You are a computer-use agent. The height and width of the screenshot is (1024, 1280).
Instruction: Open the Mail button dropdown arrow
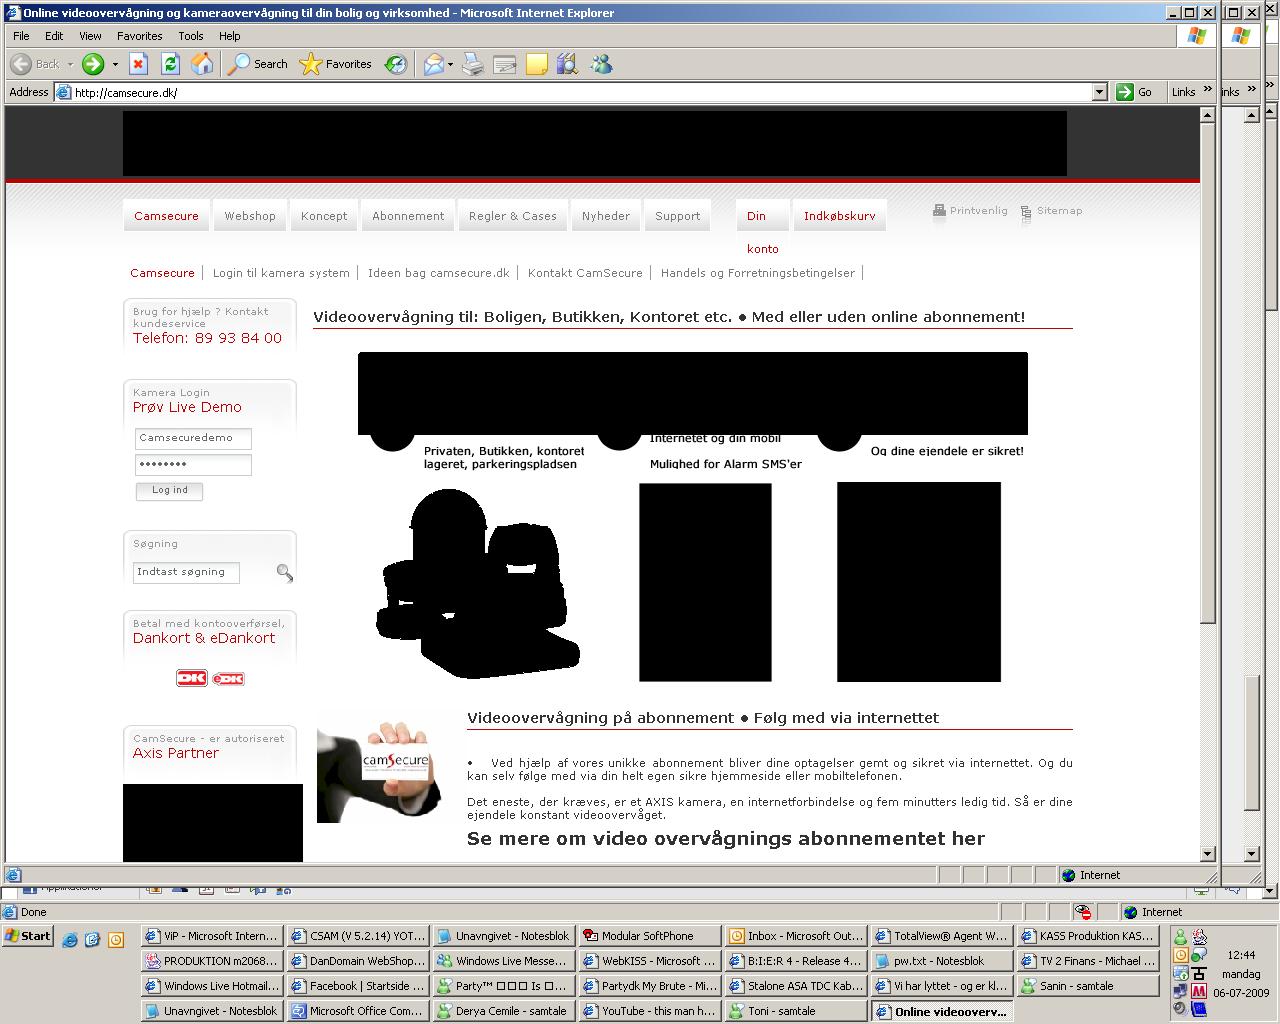coord(451,64)
